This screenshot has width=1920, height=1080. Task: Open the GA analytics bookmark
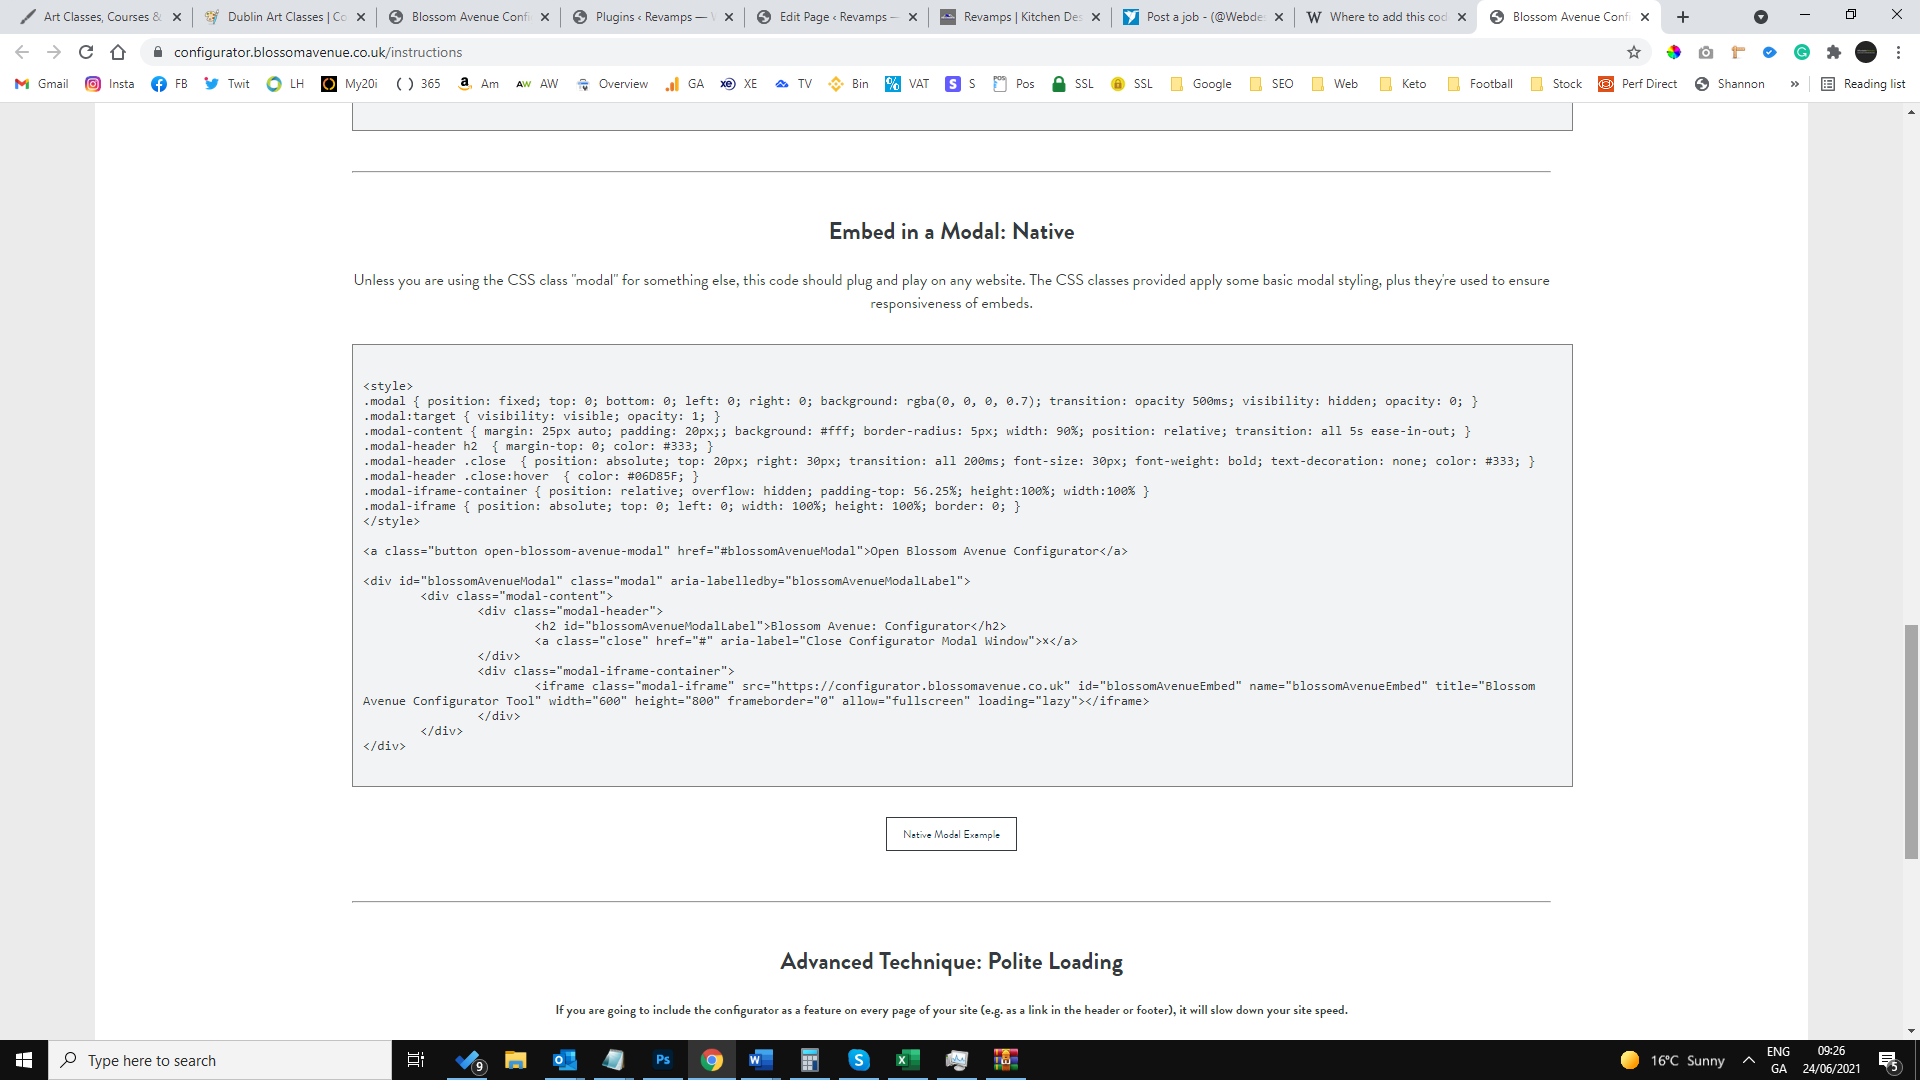coord(685,84)
